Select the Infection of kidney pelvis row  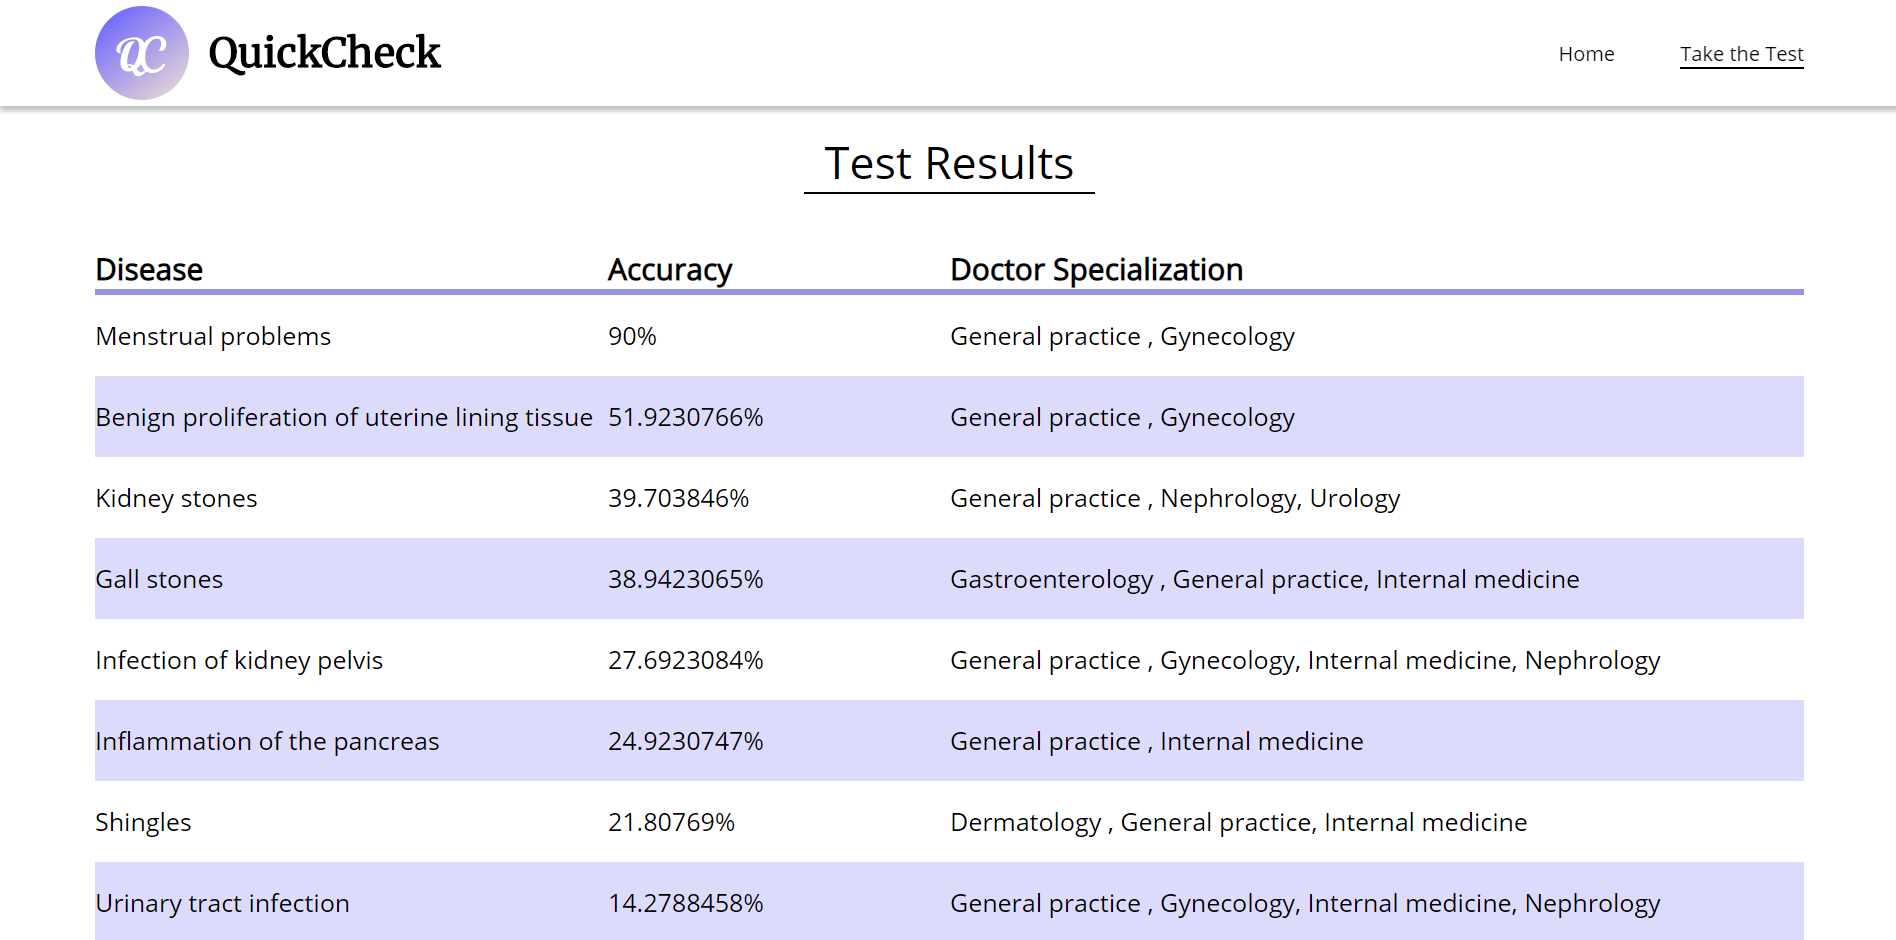pos(949,660)
